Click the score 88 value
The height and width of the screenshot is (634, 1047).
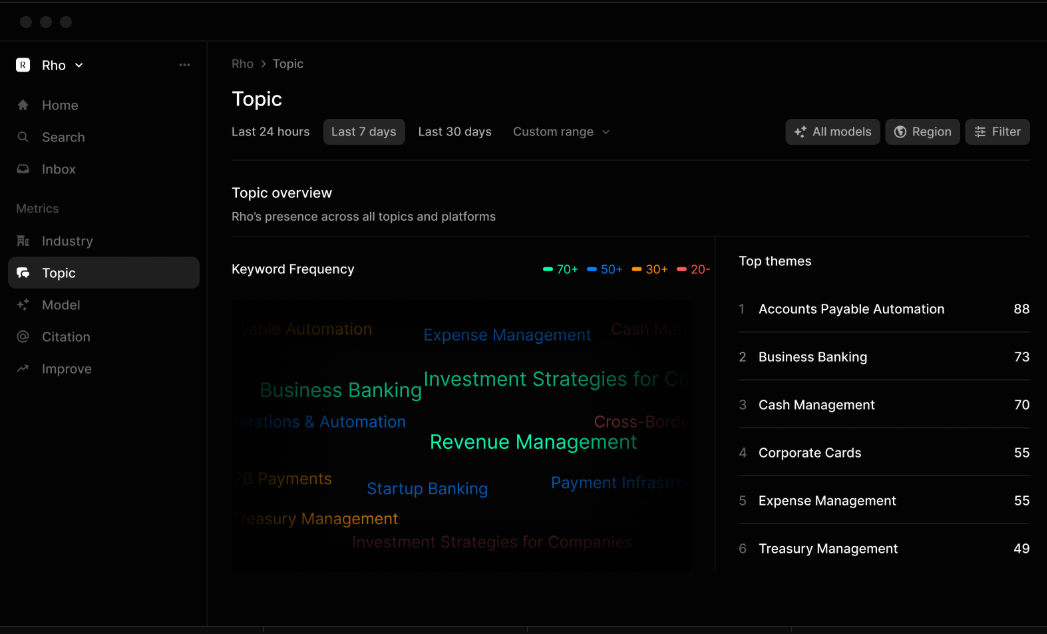pyautogui.click(x=1021, y=309)
